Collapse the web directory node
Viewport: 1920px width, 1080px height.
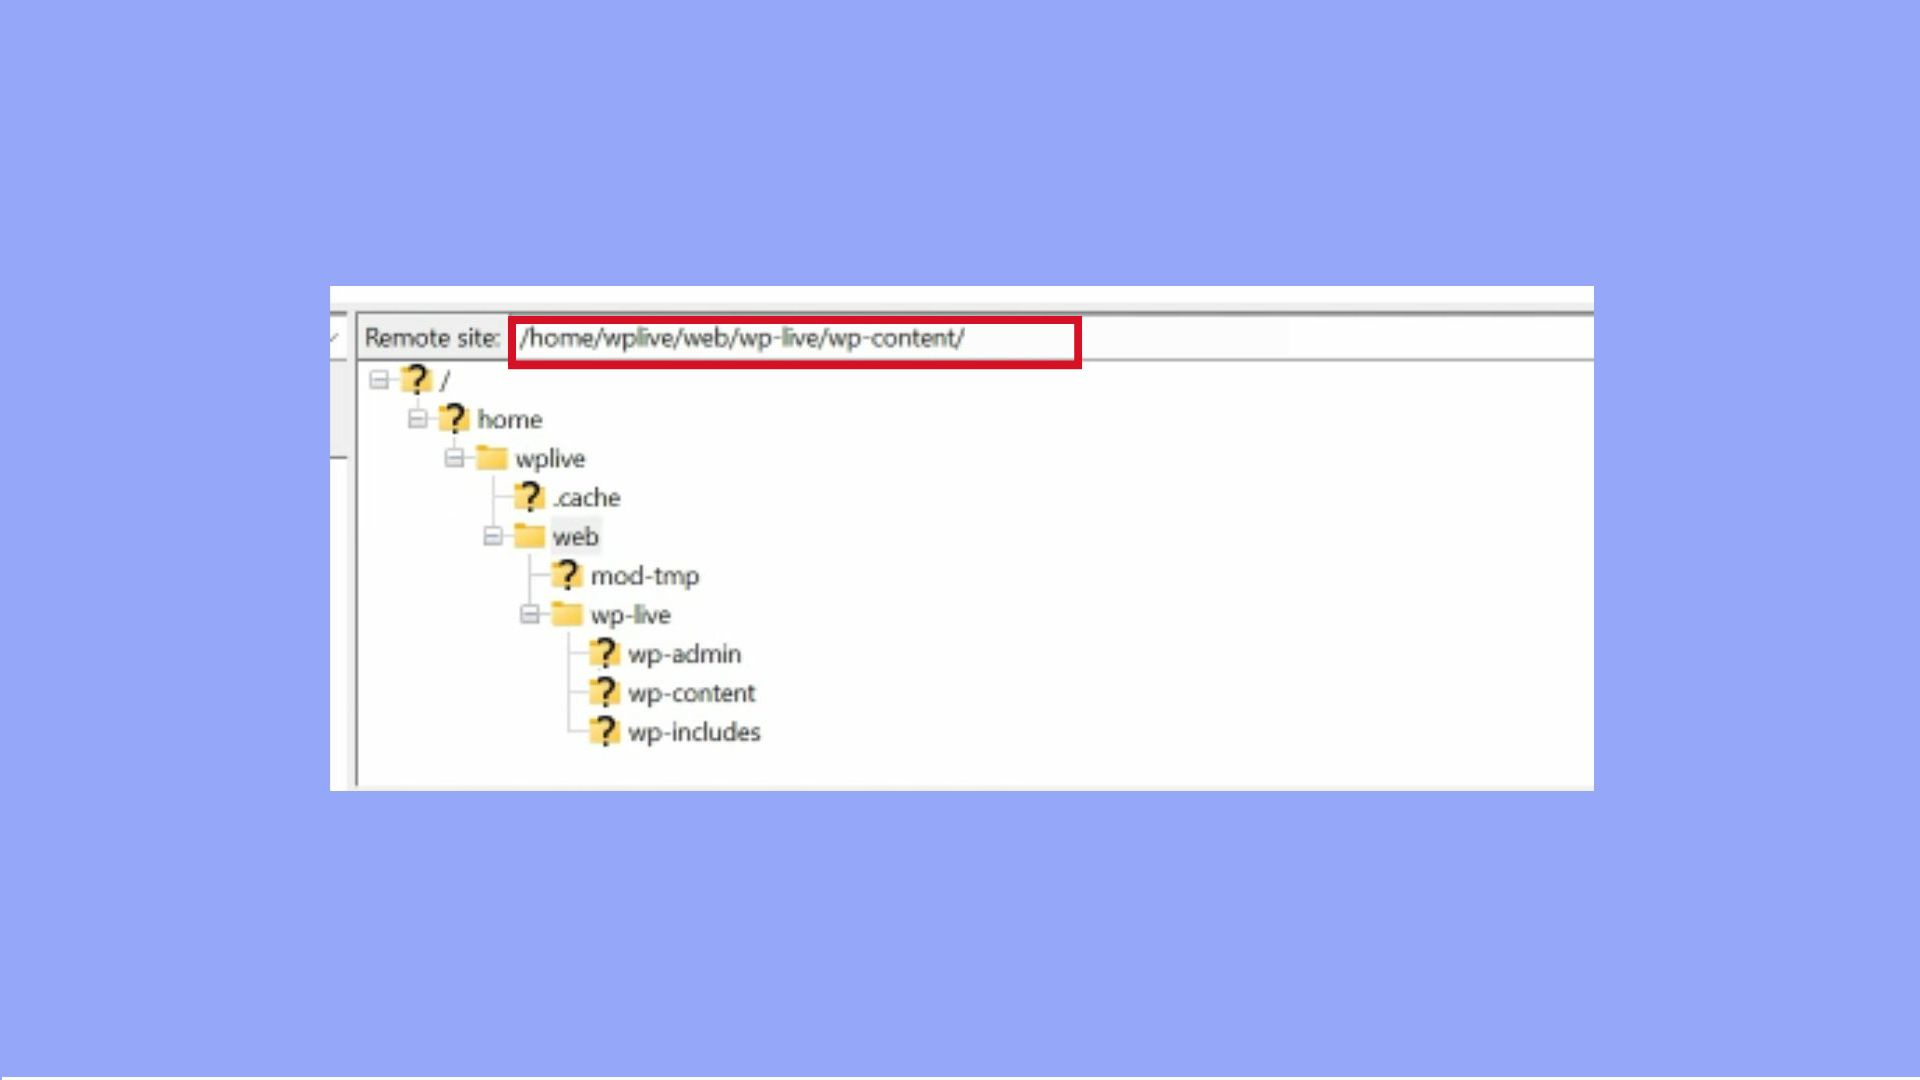point(493,536)
